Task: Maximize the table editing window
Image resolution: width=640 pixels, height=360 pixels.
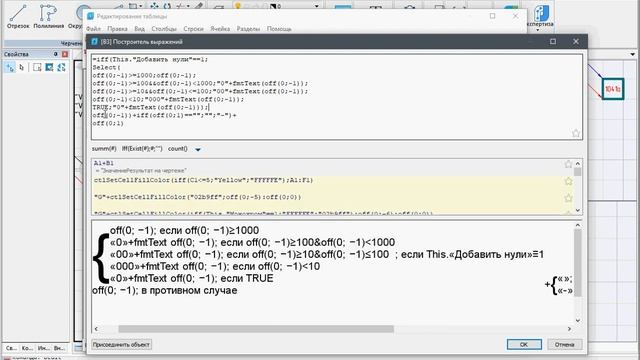Action: [x=493, y=16]
